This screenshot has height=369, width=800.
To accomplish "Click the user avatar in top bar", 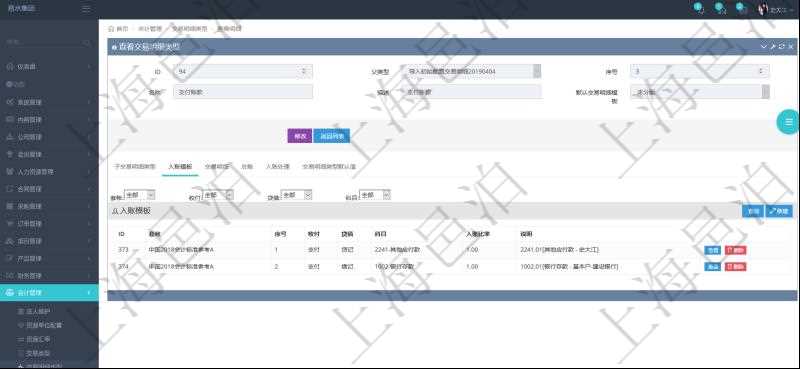I will (x=764, y=9).
